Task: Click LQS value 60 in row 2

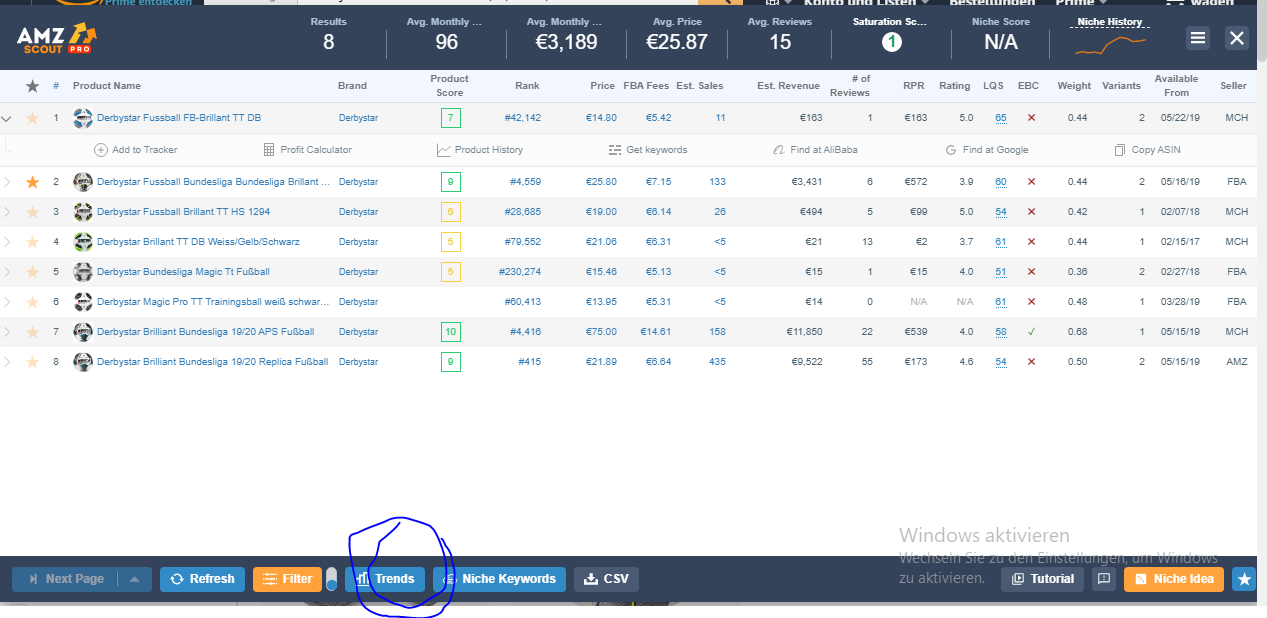Action: 1001,182
